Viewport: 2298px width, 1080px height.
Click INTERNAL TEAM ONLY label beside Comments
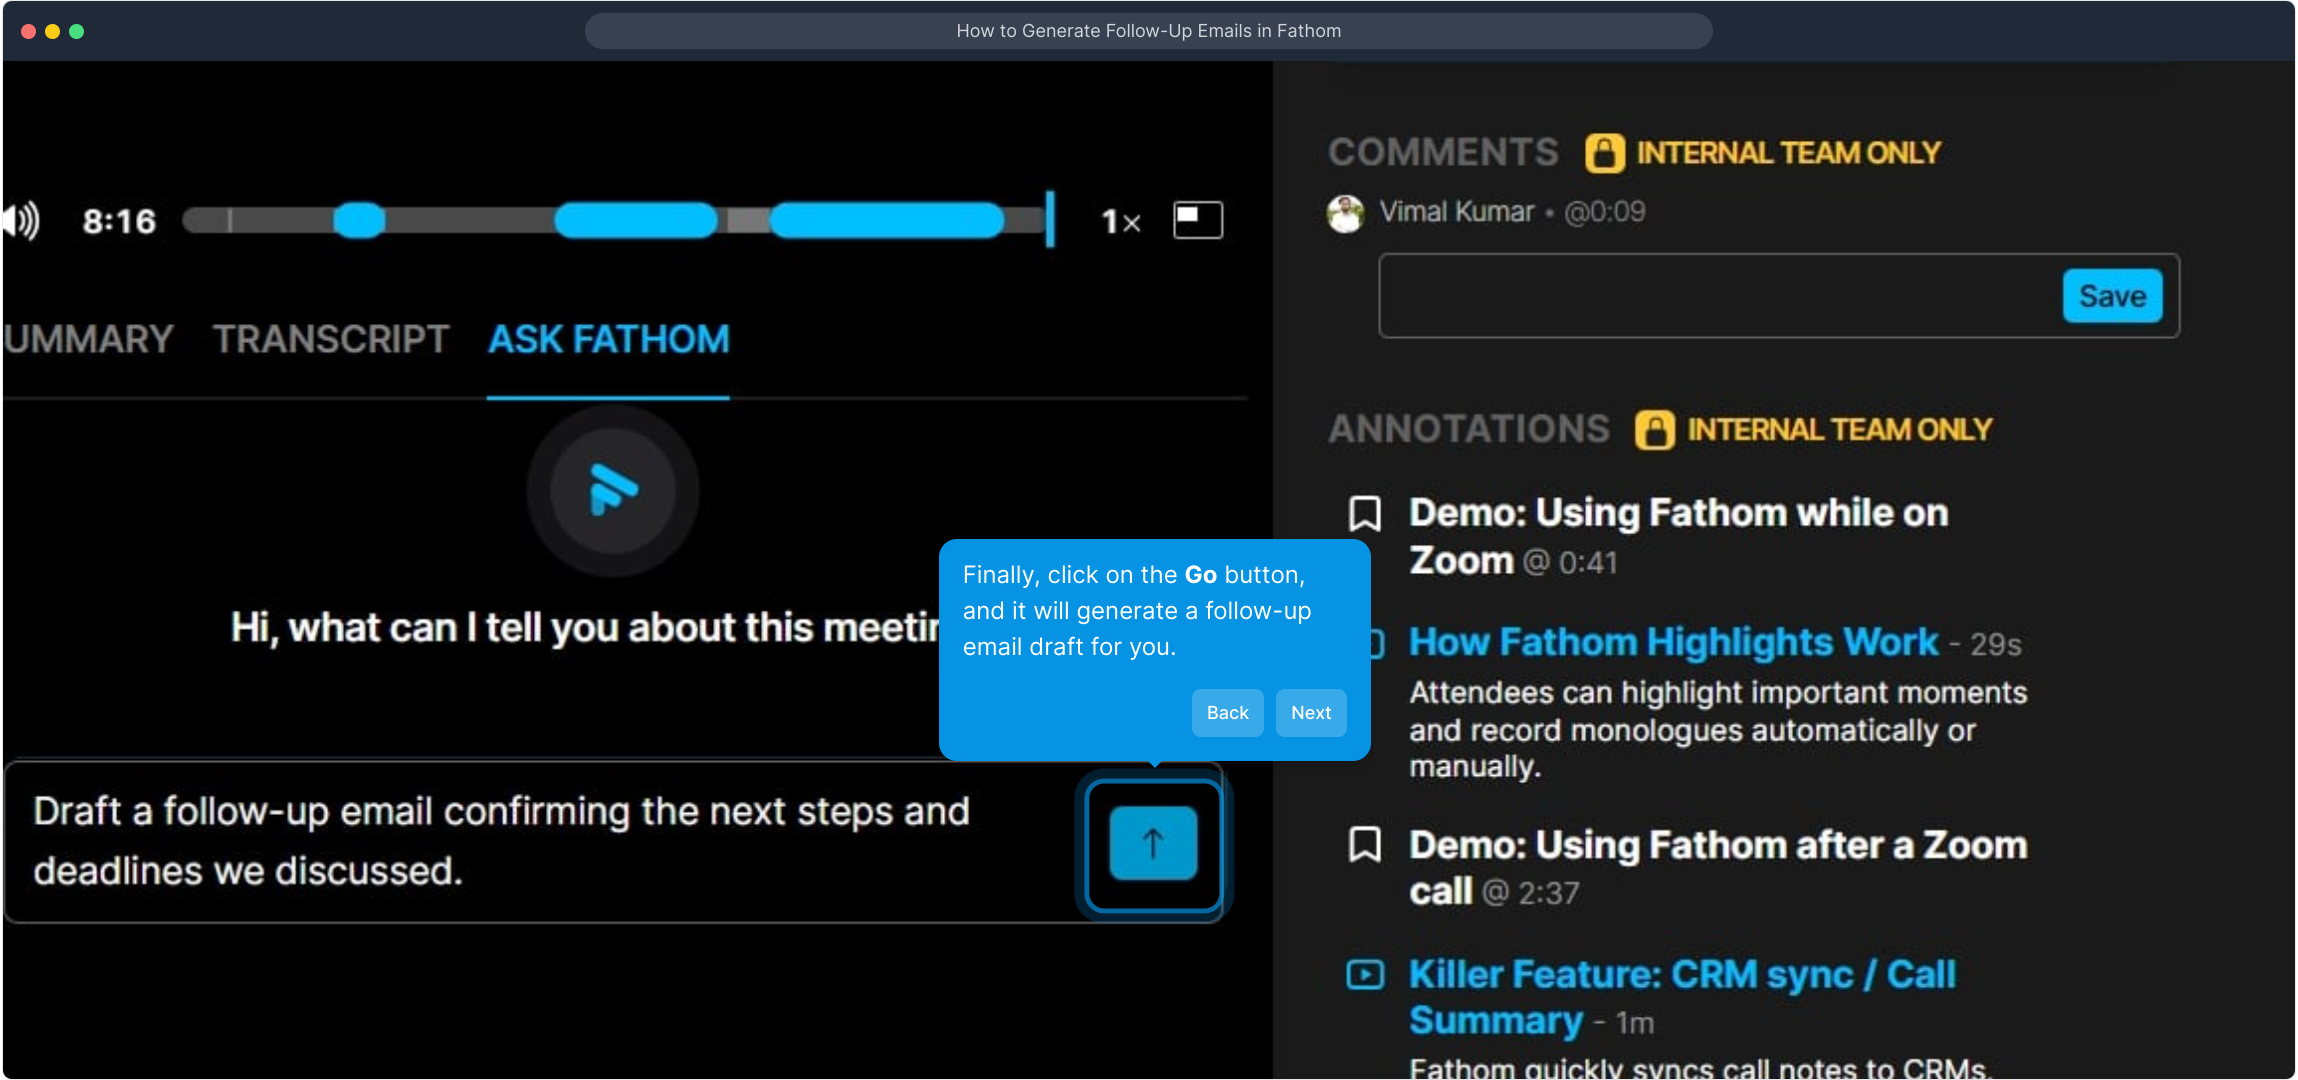1788,153
